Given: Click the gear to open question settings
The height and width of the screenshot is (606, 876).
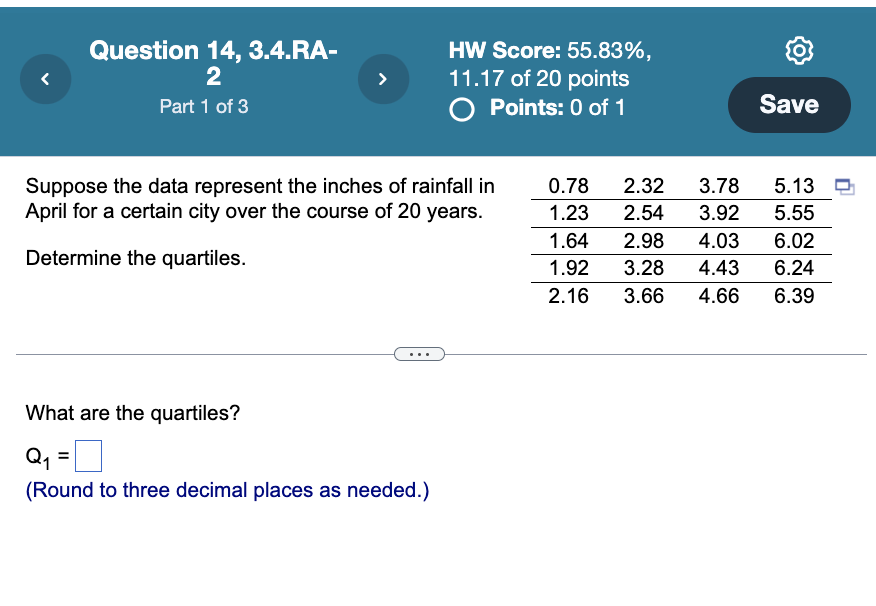Looking at the screenshot, I should click(x=799, y=50).
